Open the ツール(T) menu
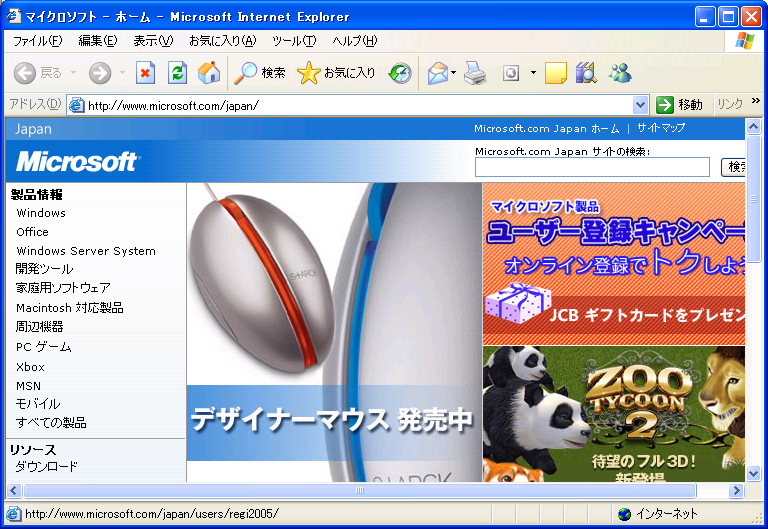The height and width of the screenshot is (529, 768). (x=294, y=41)
